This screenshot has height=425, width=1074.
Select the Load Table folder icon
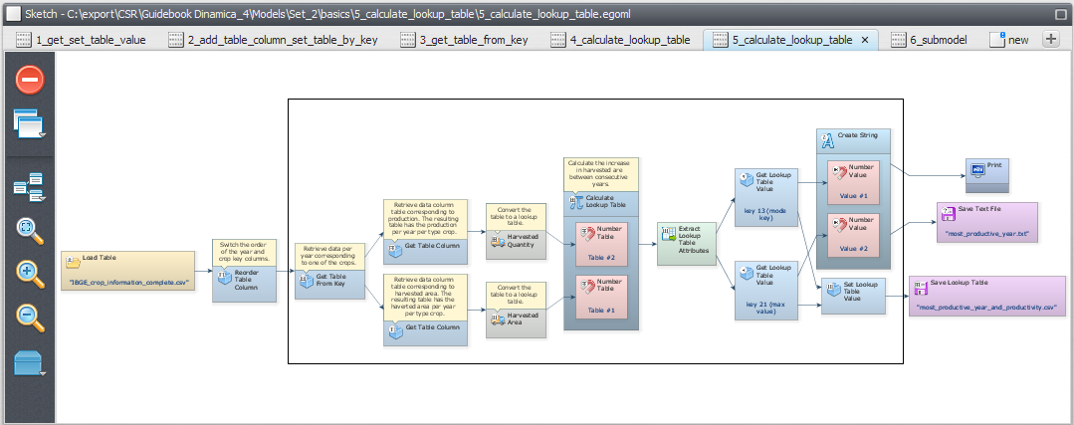73,262
